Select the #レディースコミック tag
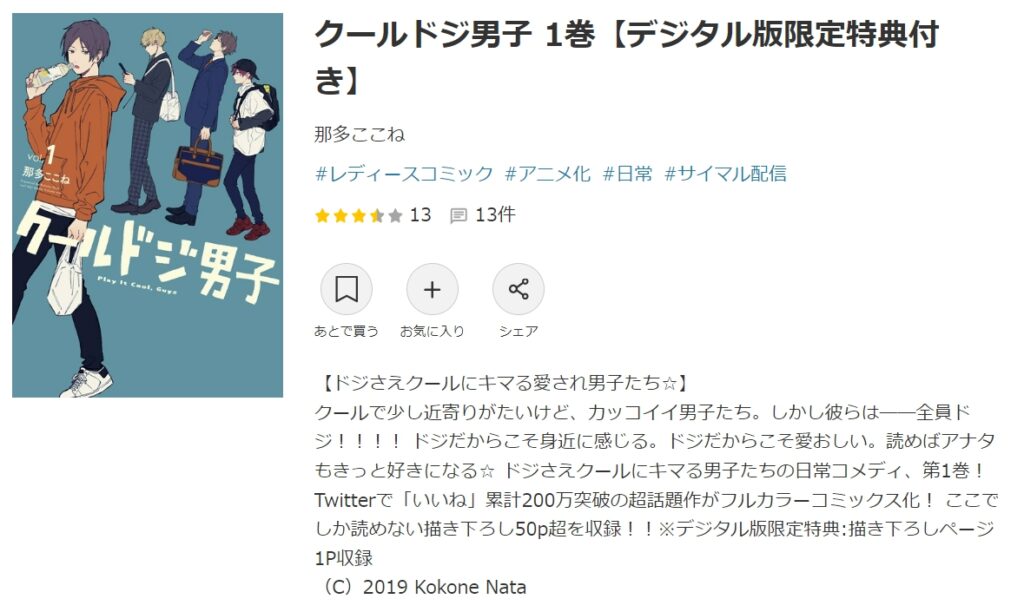 [404, 174]
